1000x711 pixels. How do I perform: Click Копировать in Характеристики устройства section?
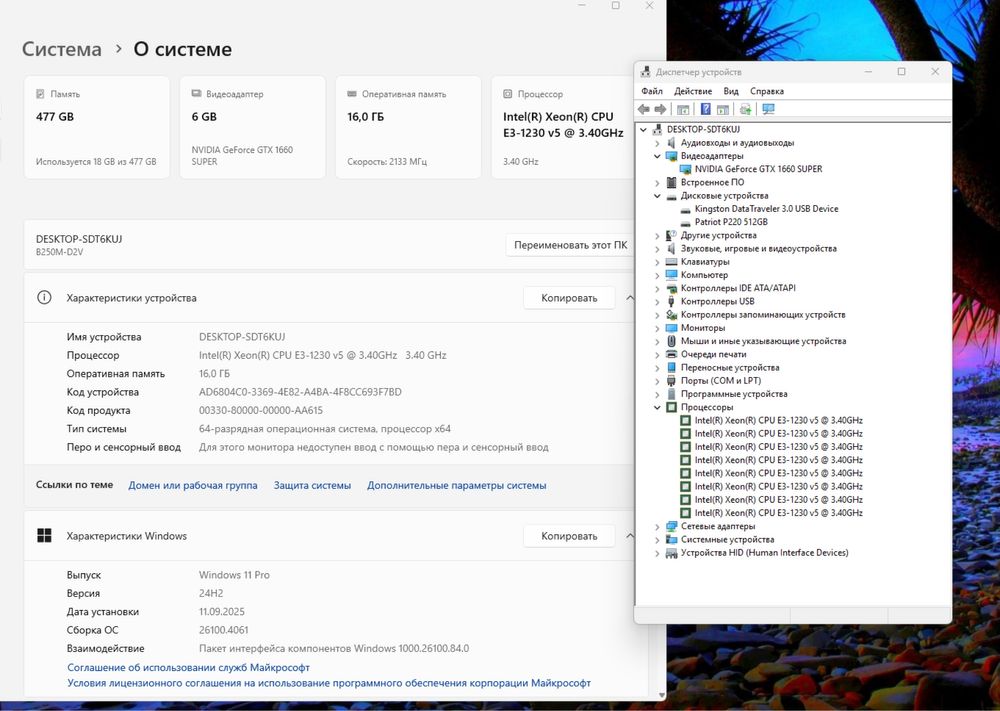(569, 298)
